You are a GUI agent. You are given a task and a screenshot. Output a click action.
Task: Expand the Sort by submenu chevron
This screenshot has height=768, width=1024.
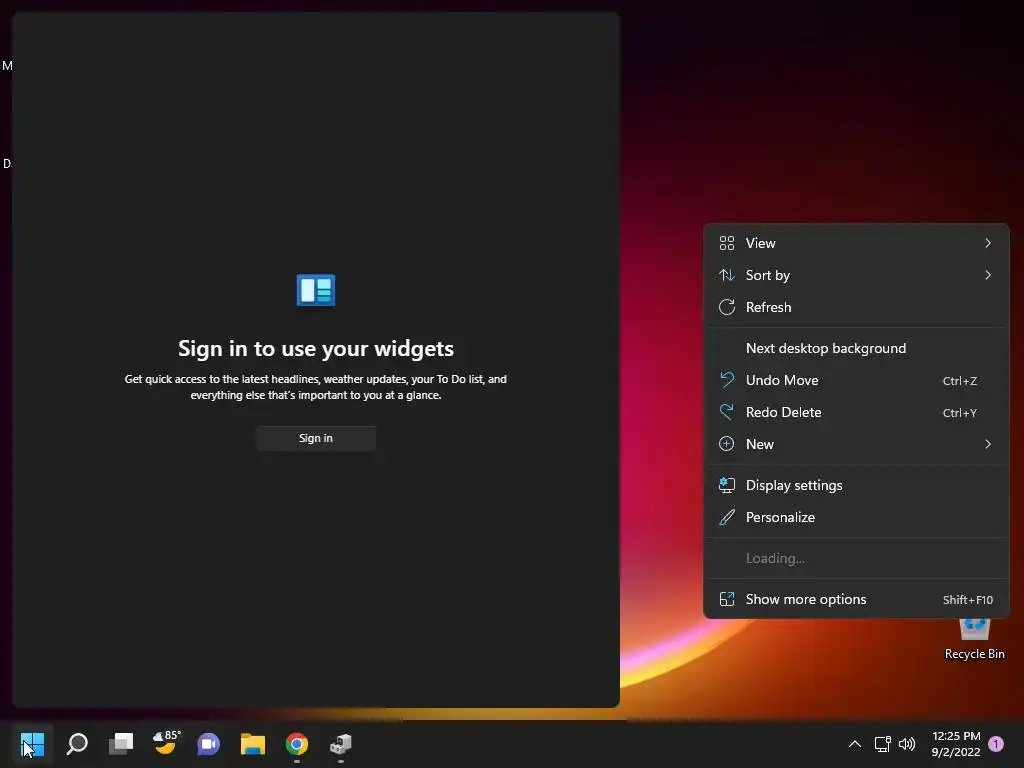tap(988, 276)
